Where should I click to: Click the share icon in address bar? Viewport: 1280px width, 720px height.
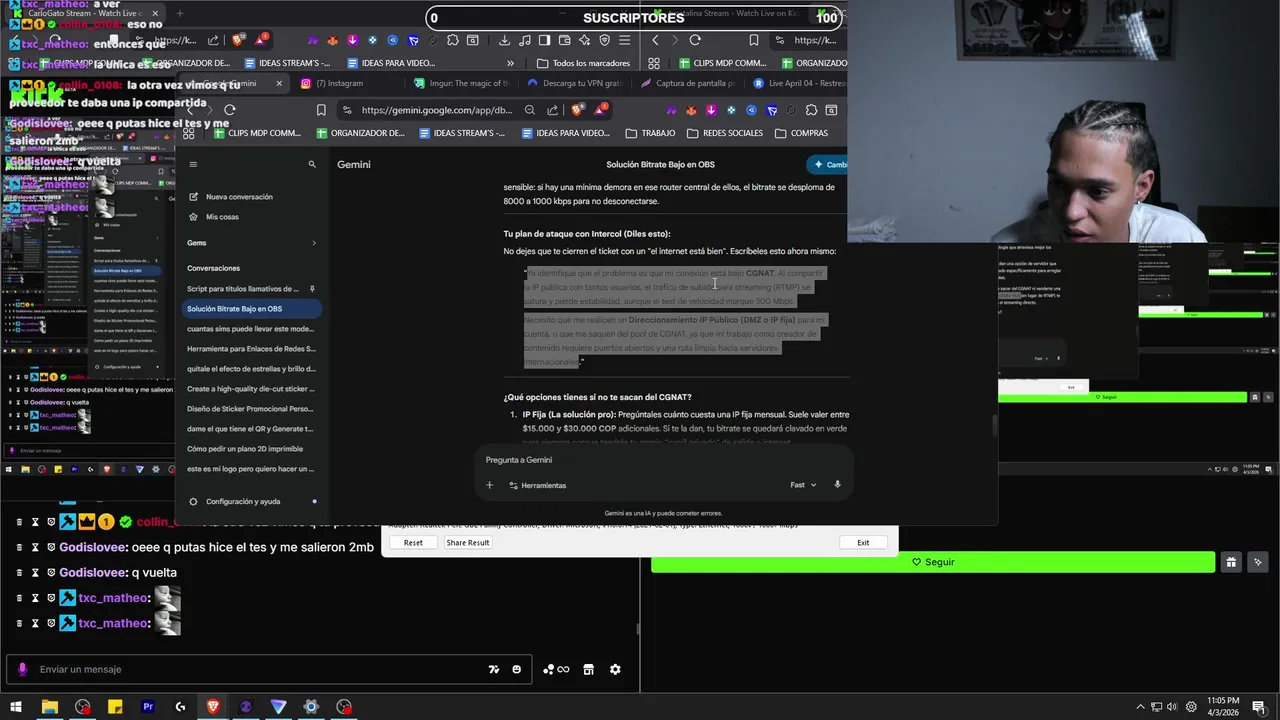(553, 110)
